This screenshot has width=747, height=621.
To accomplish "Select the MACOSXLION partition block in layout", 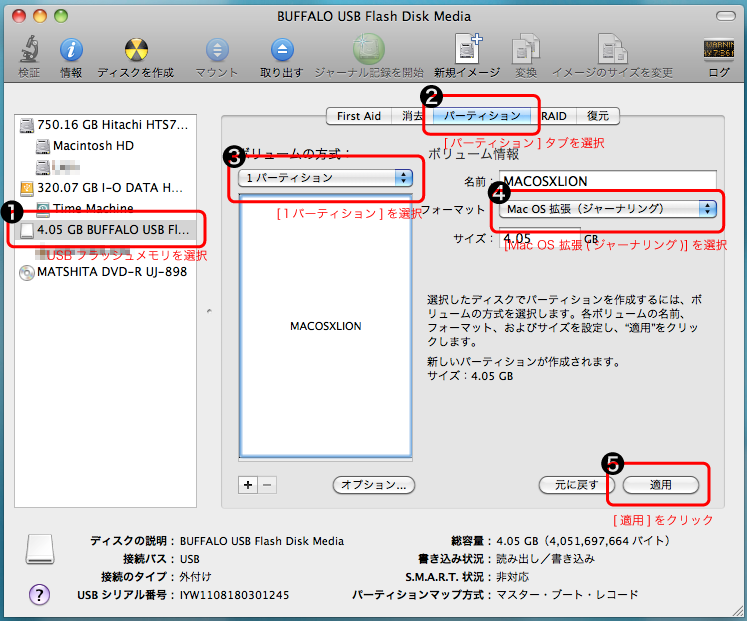I will 326,326.
